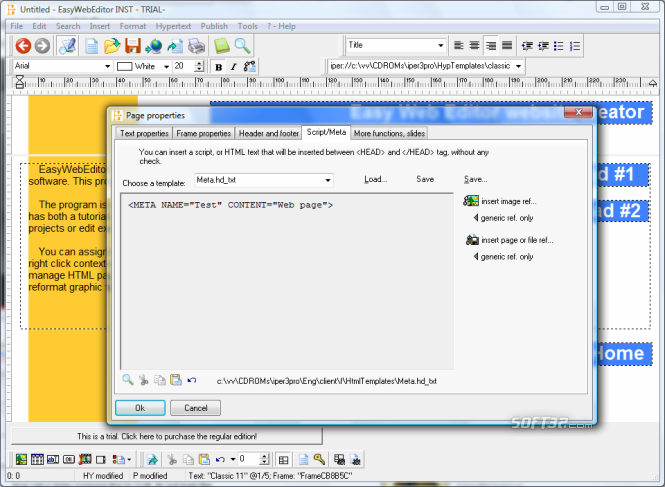This screenshot has height=487, width=665.
Task: Click the white color swatch box
Action: click(x=125, y=67)
